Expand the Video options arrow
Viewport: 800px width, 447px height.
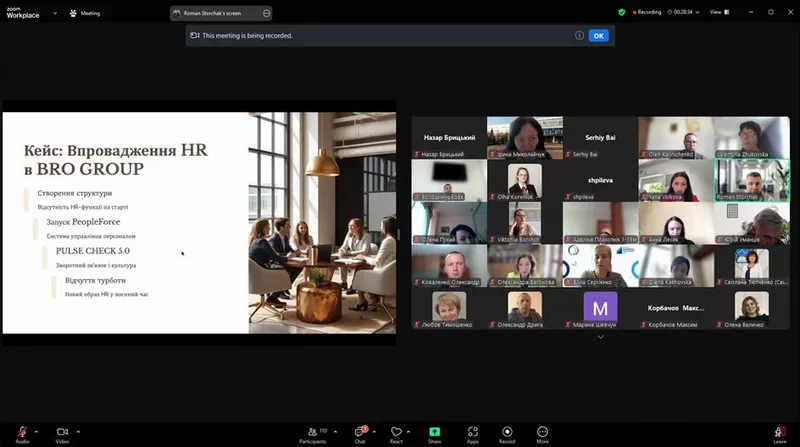(78, 432)
